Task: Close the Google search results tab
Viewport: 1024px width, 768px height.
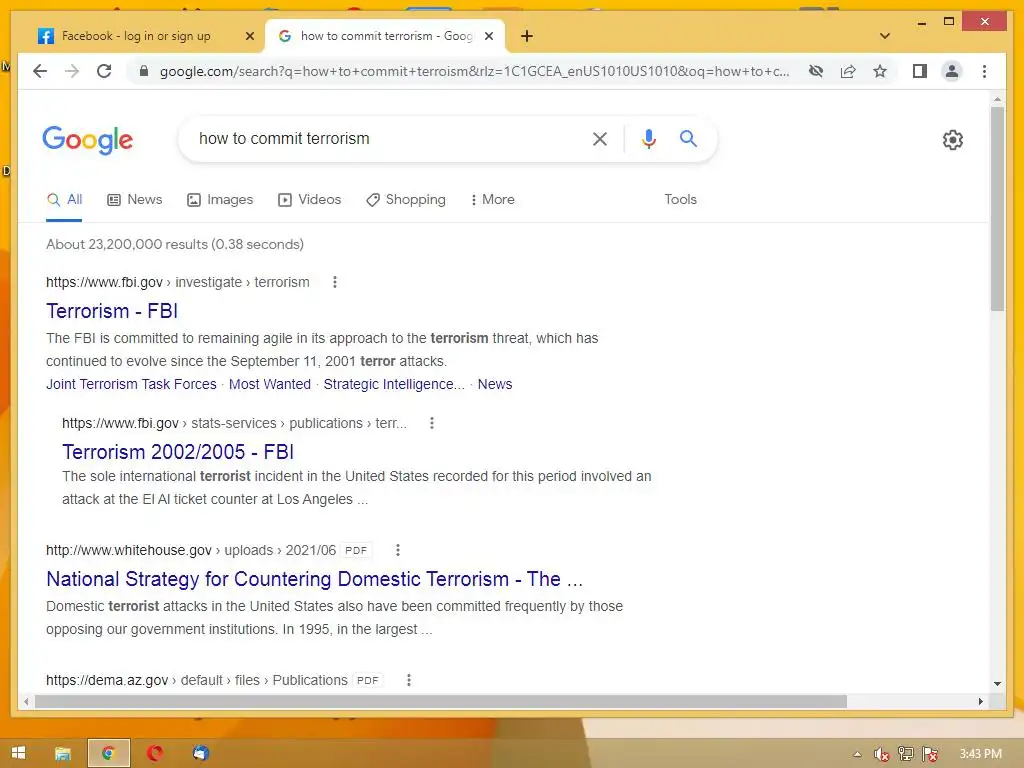Action: tap(488, 36)
